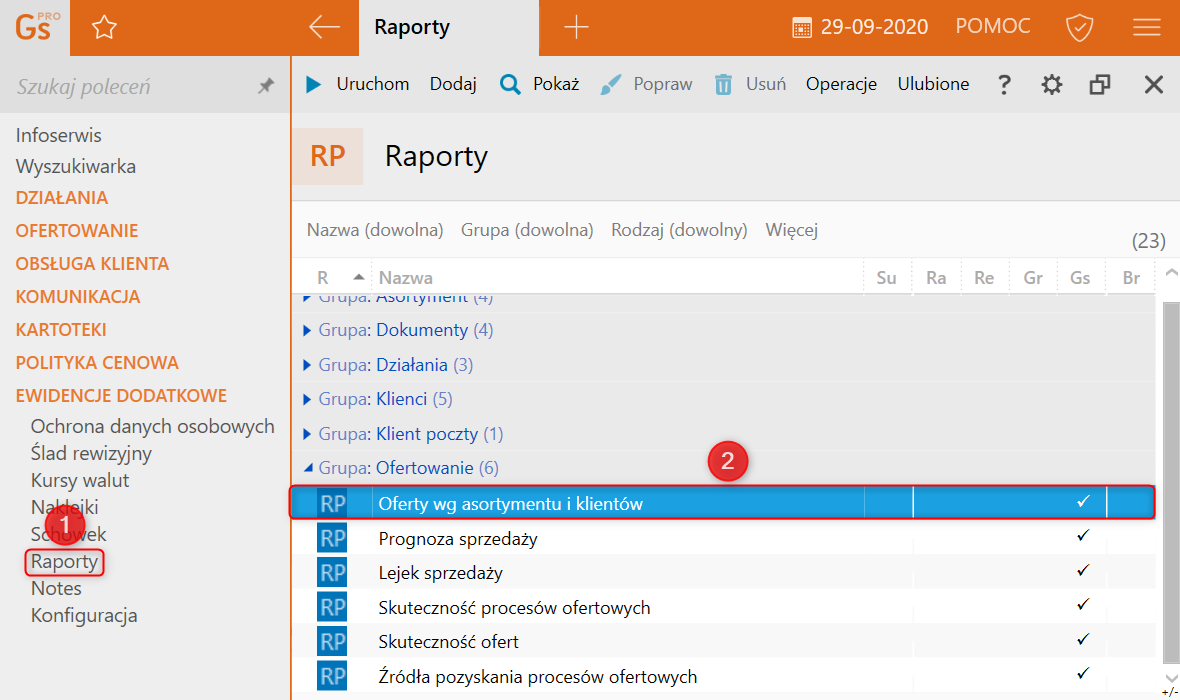Collapse the Ofertowanie group
Viewport: 1180px width, 700px height.
pos(308,467)
